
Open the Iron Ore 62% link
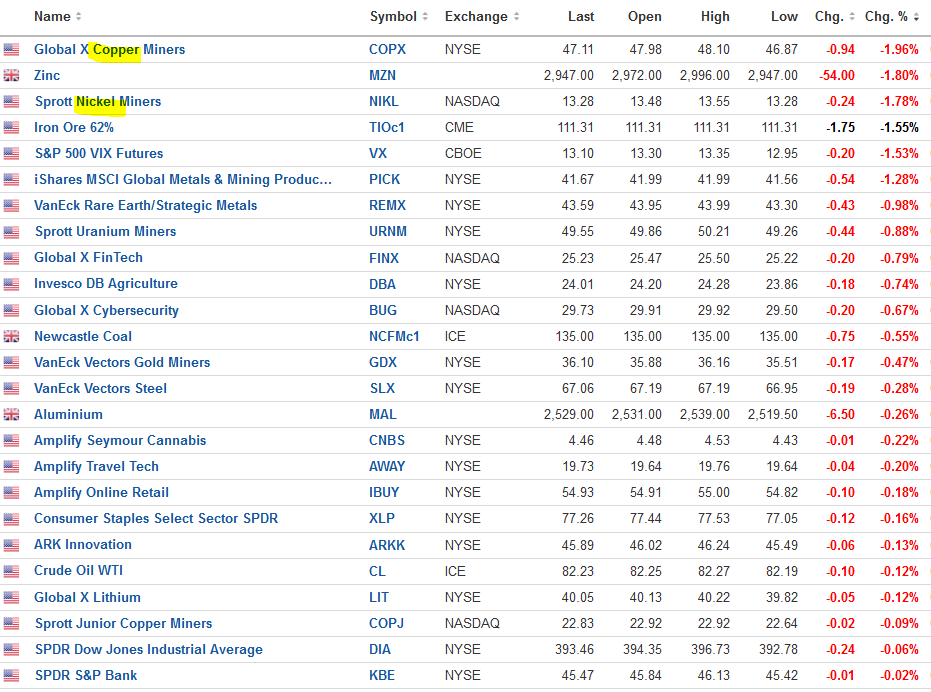tap(74, 127)
